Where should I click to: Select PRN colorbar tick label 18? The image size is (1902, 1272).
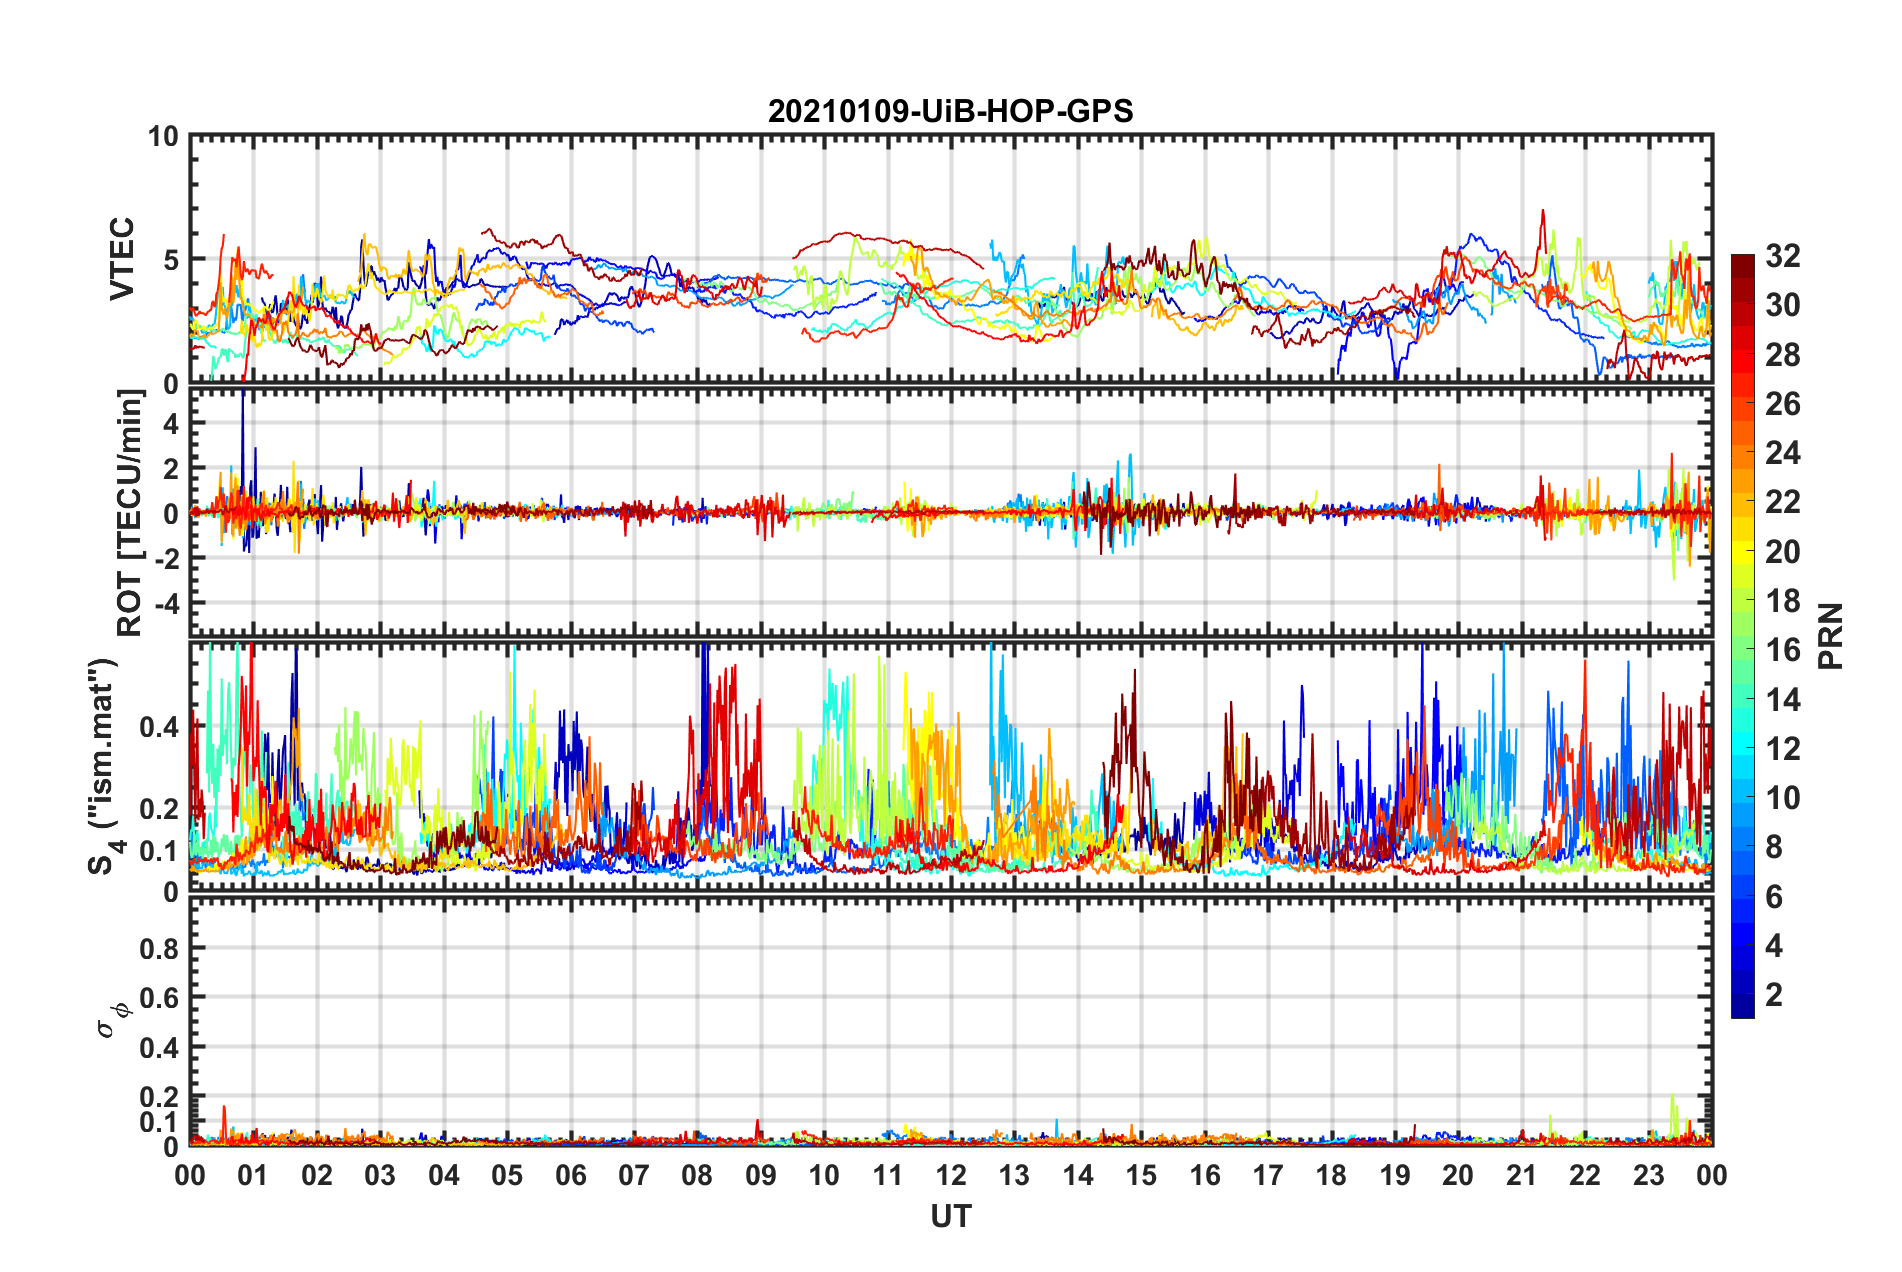coord(1783,601)
